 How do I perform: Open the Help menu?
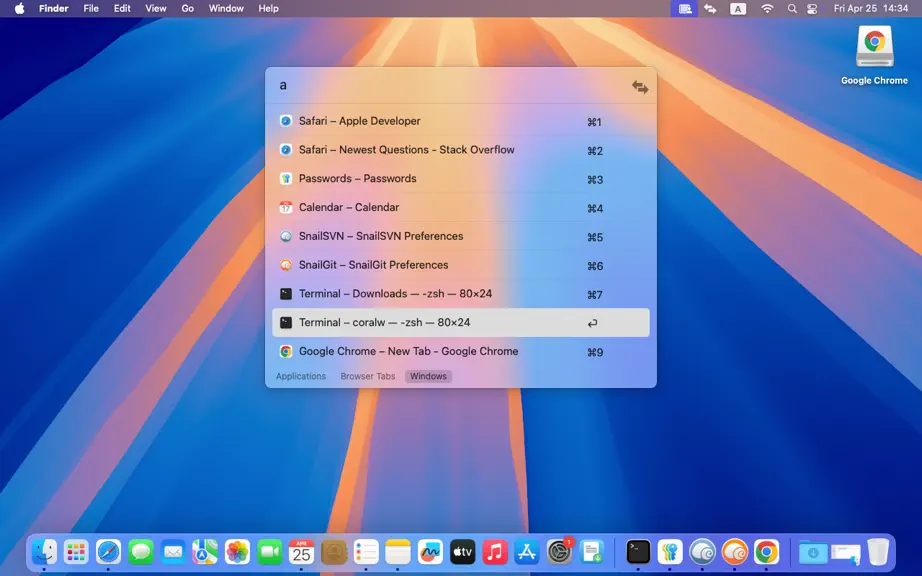[269, 8]
